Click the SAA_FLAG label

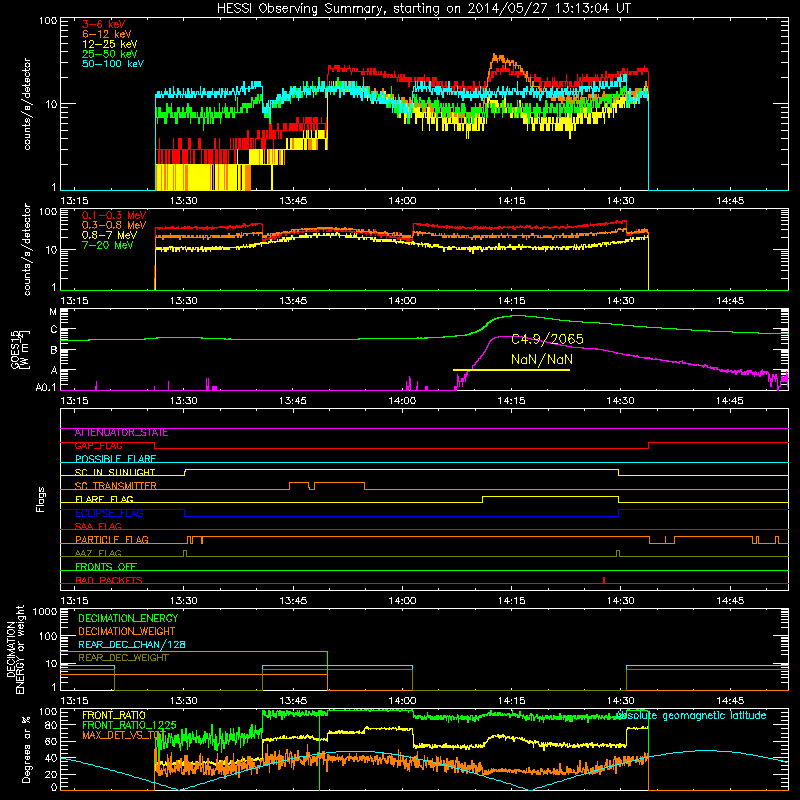[x=98, y=526]
